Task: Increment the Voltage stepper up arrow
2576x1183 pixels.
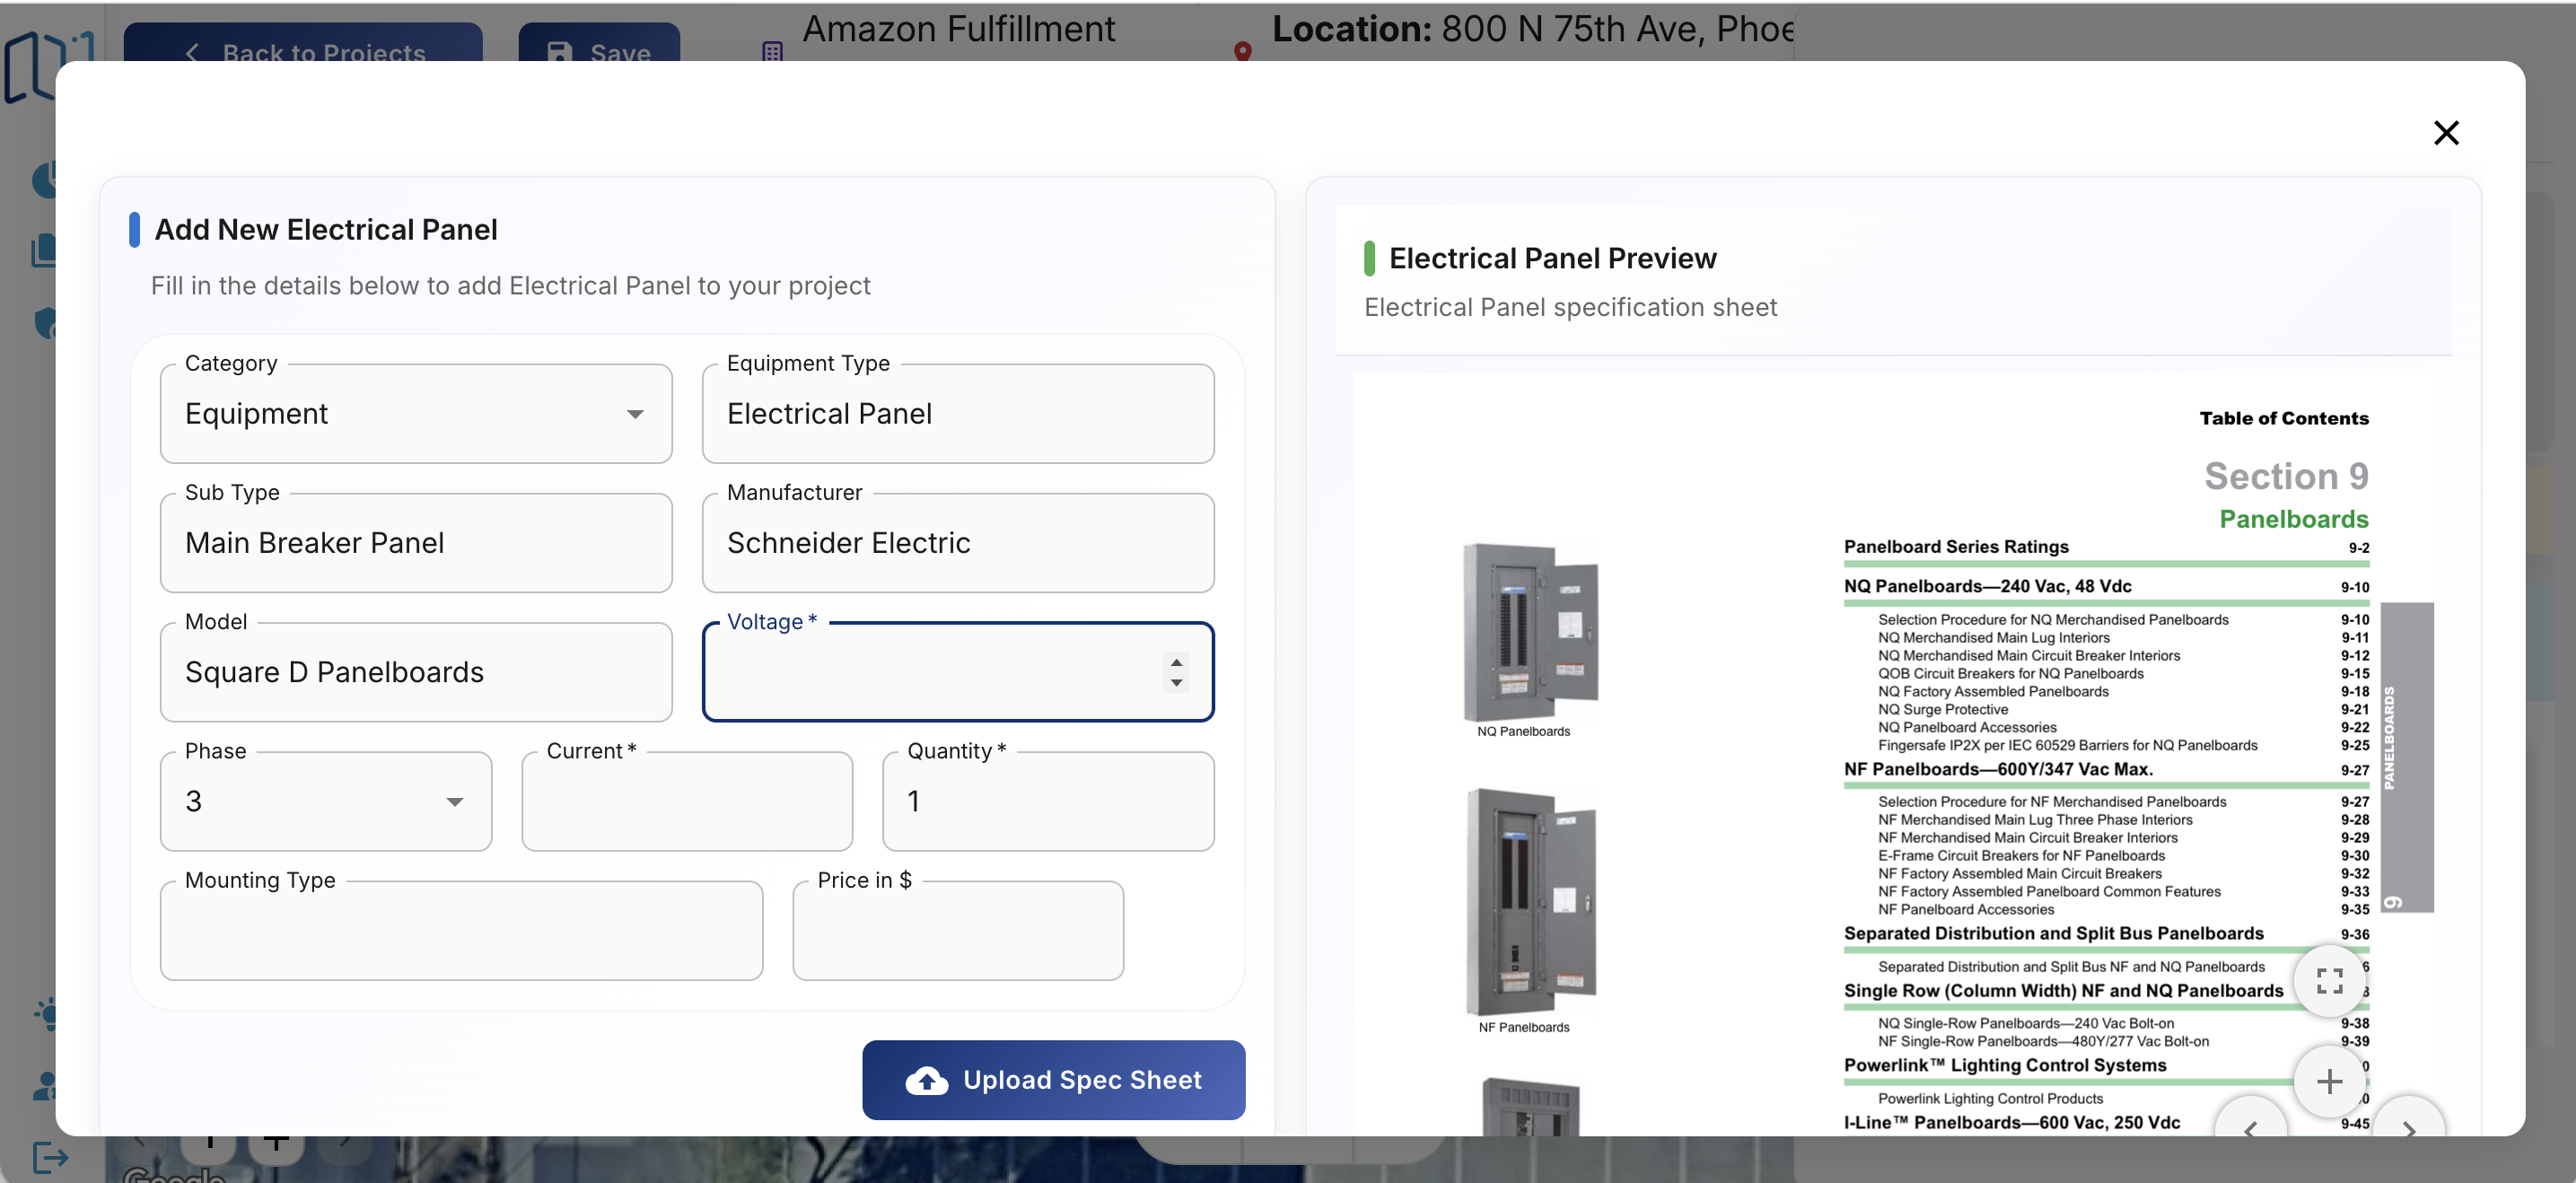Action: [x=1176, y=662]
